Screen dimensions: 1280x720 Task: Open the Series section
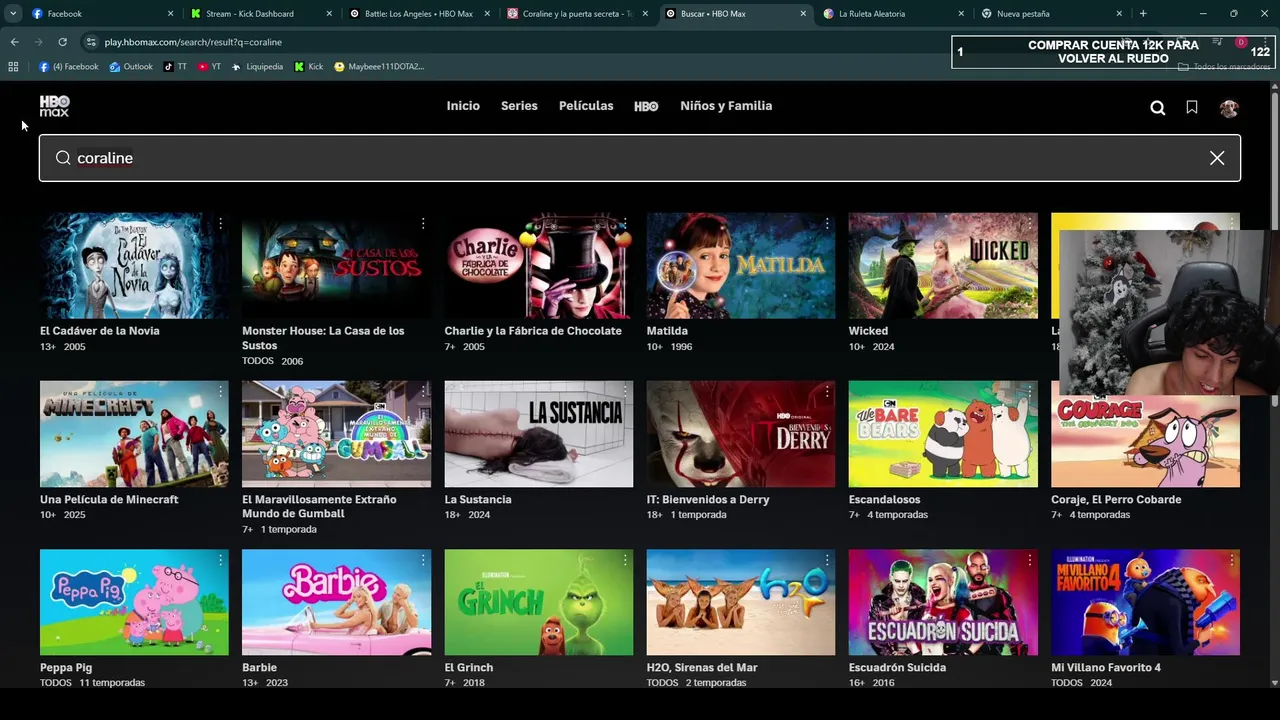coord(519,106)
